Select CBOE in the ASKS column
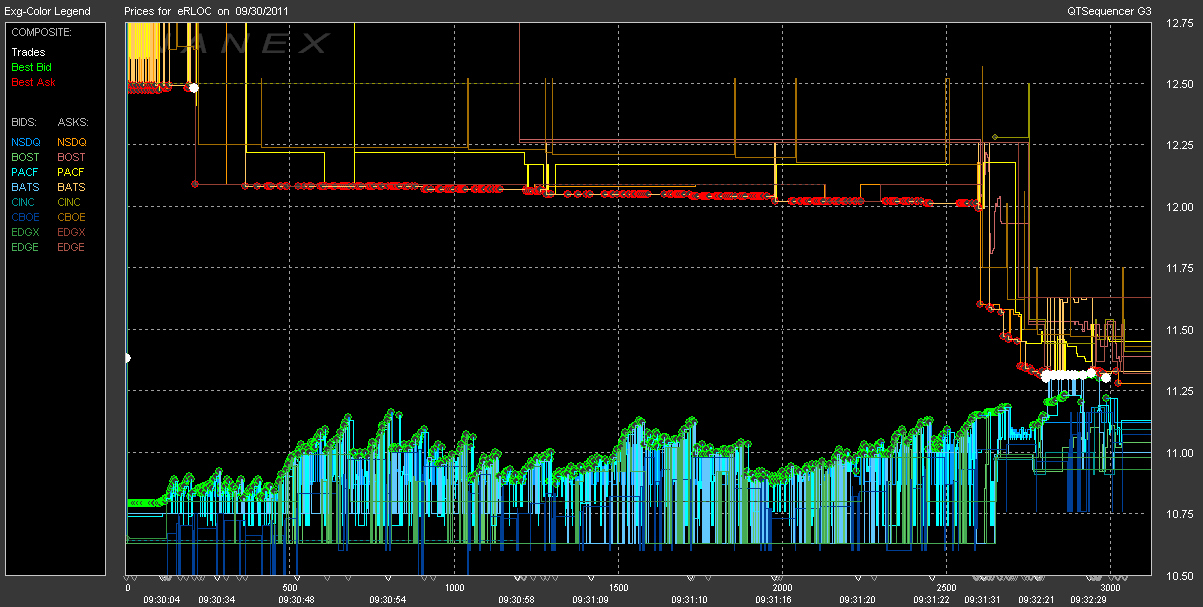 pos(73,217)
